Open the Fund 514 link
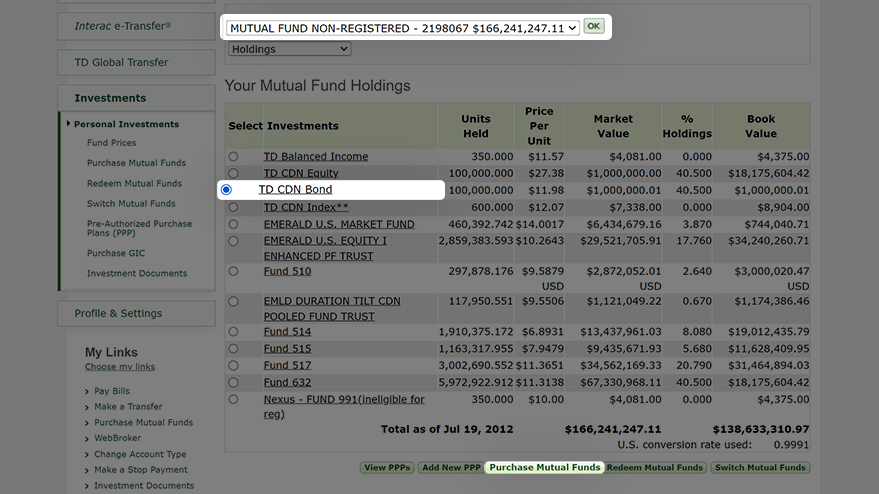This screenshot has height=494, width=879. [x=288, y=332]
